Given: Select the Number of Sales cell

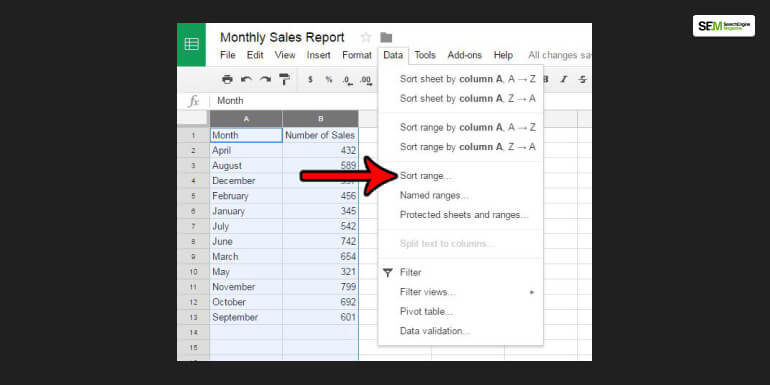Looking at the screenshot, I should (x=321, y=136).
